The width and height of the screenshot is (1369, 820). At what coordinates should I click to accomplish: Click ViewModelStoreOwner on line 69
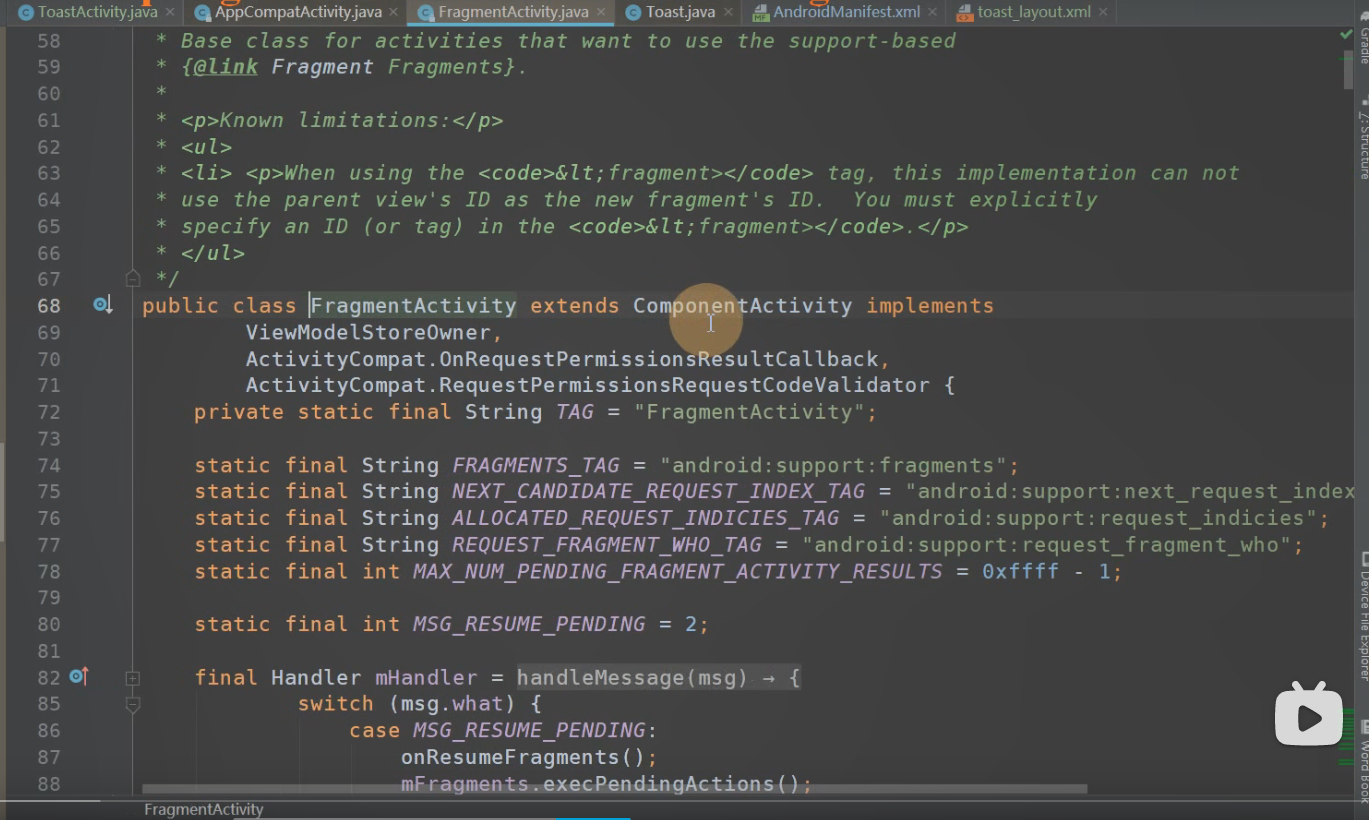click(368, 332)
